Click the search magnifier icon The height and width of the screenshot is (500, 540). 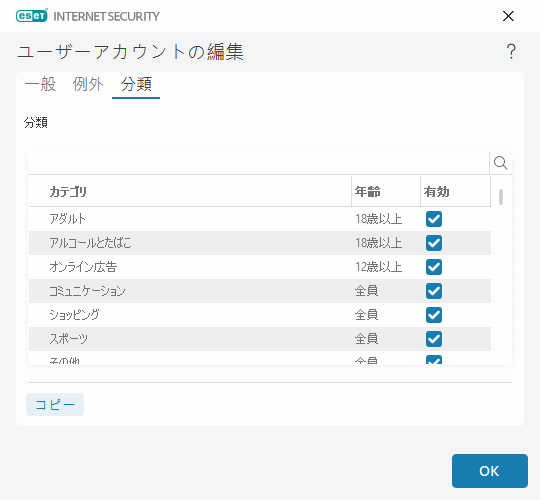500,163
